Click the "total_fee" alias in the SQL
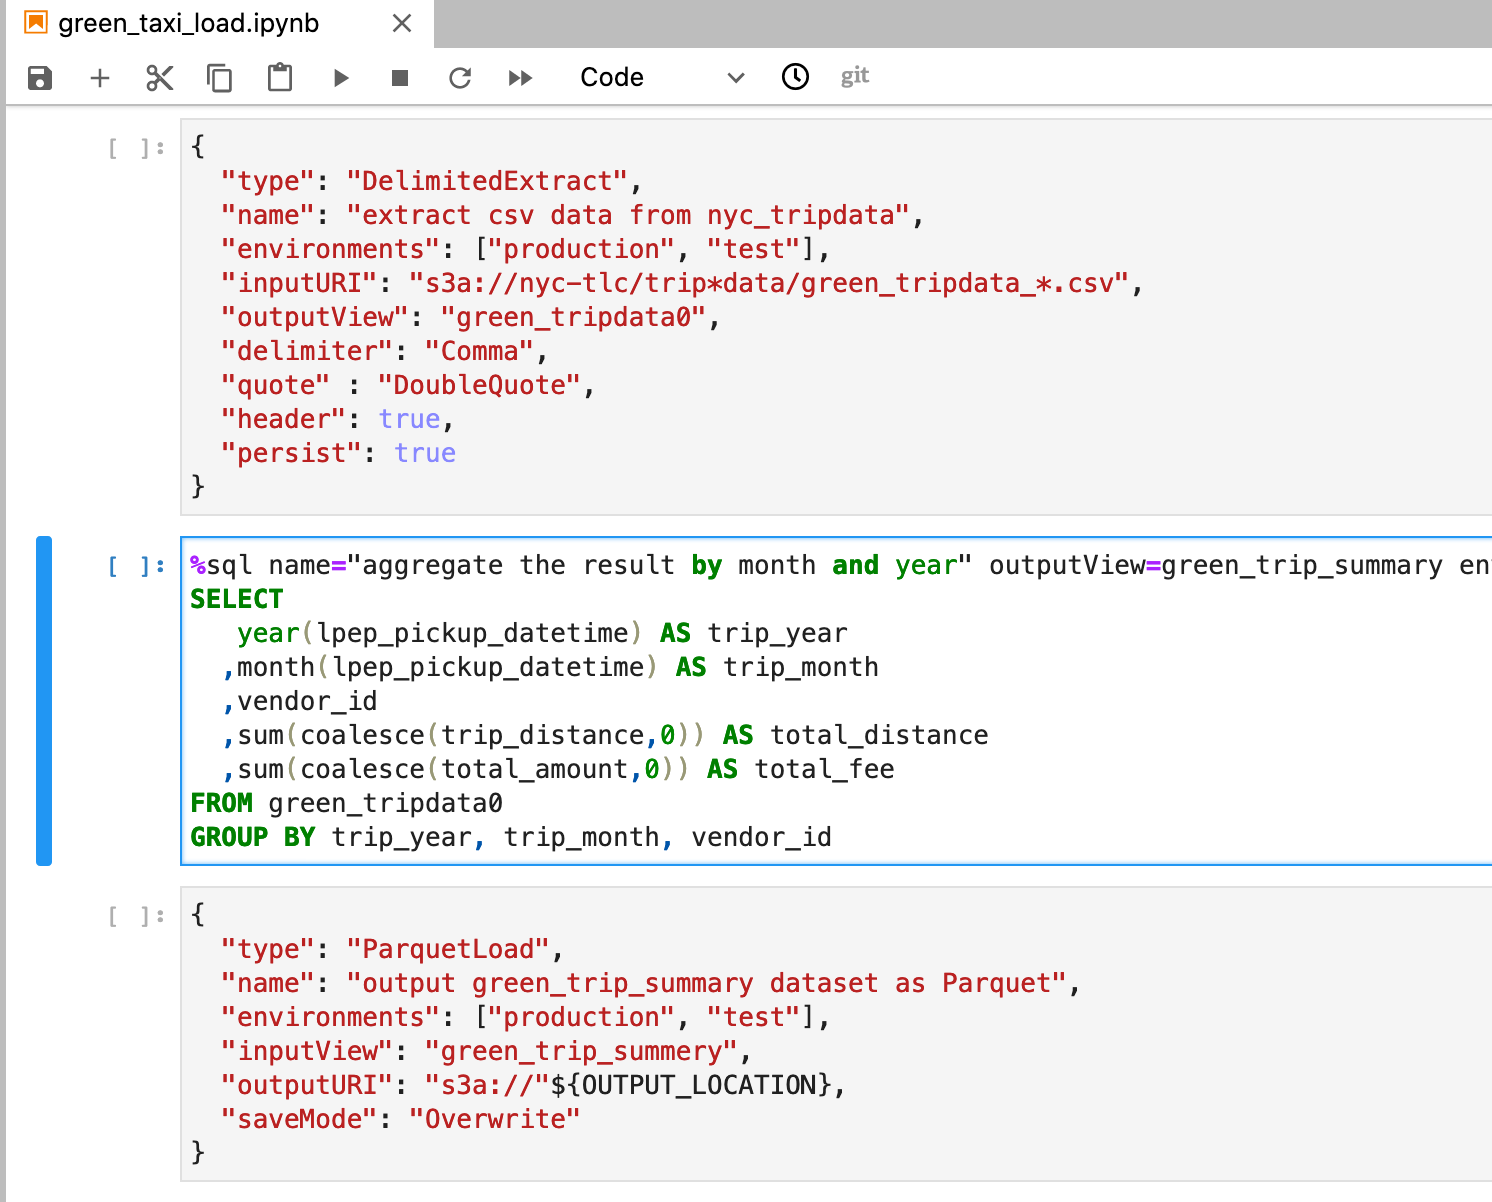Viewport: 1492px width, 1202px height. pyautogui.click(x=824, y=769)
